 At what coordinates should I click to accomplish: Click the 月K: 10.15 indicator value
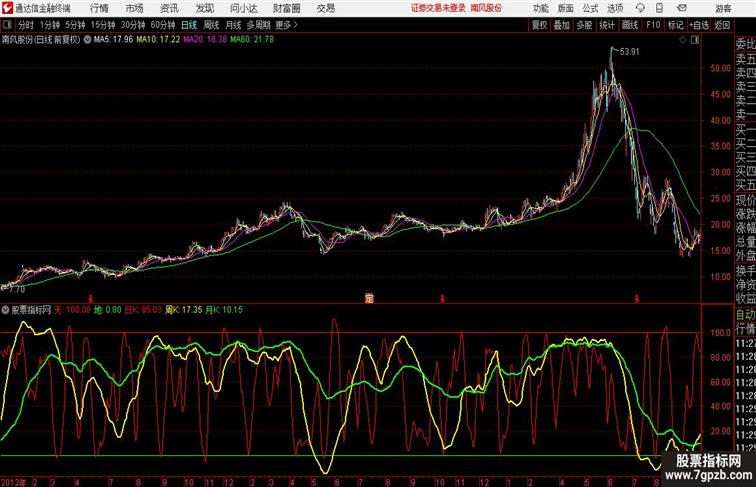coord(224,310)
